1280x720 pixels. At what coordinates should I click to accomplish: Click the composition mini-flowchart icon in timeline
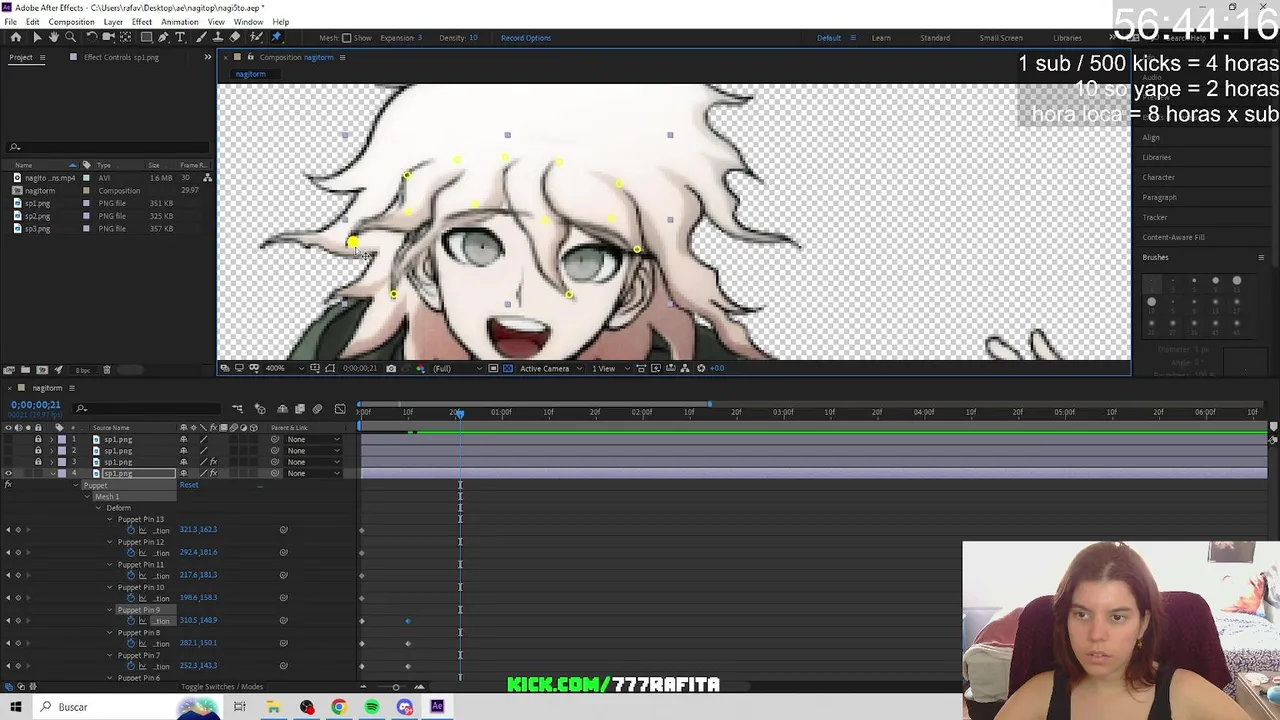(x=237, y=409)
